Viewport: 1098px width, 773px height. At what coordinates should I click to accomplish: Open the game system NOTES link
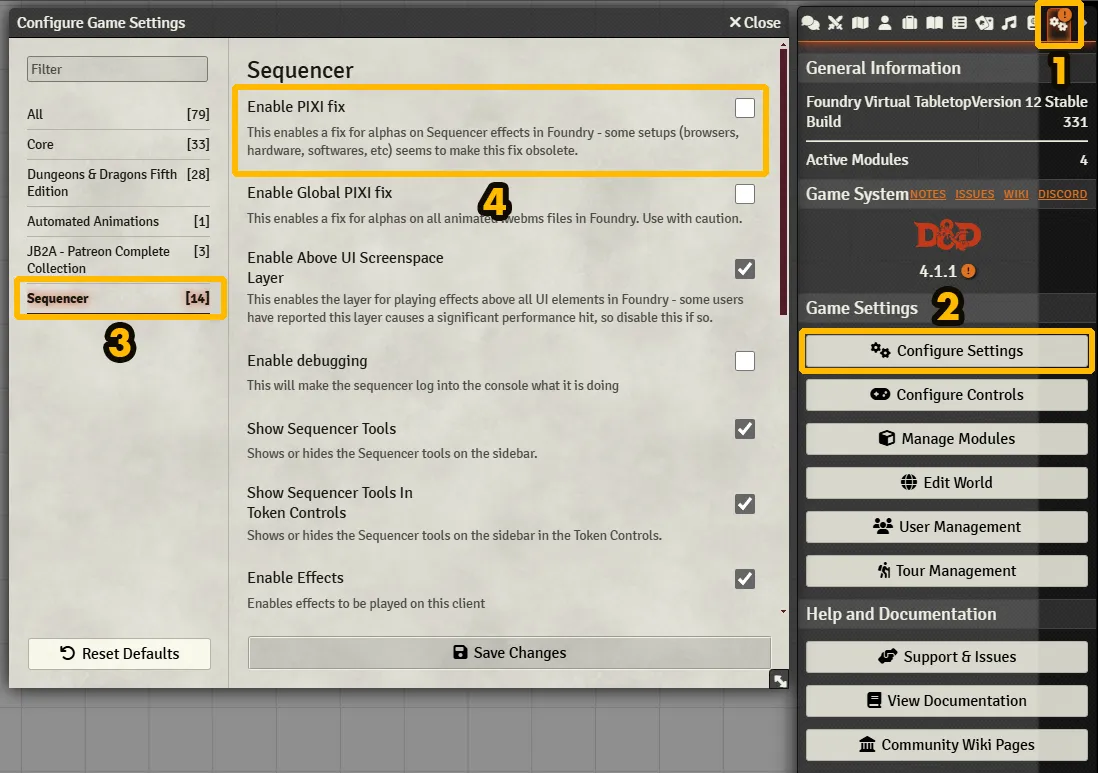928,195
